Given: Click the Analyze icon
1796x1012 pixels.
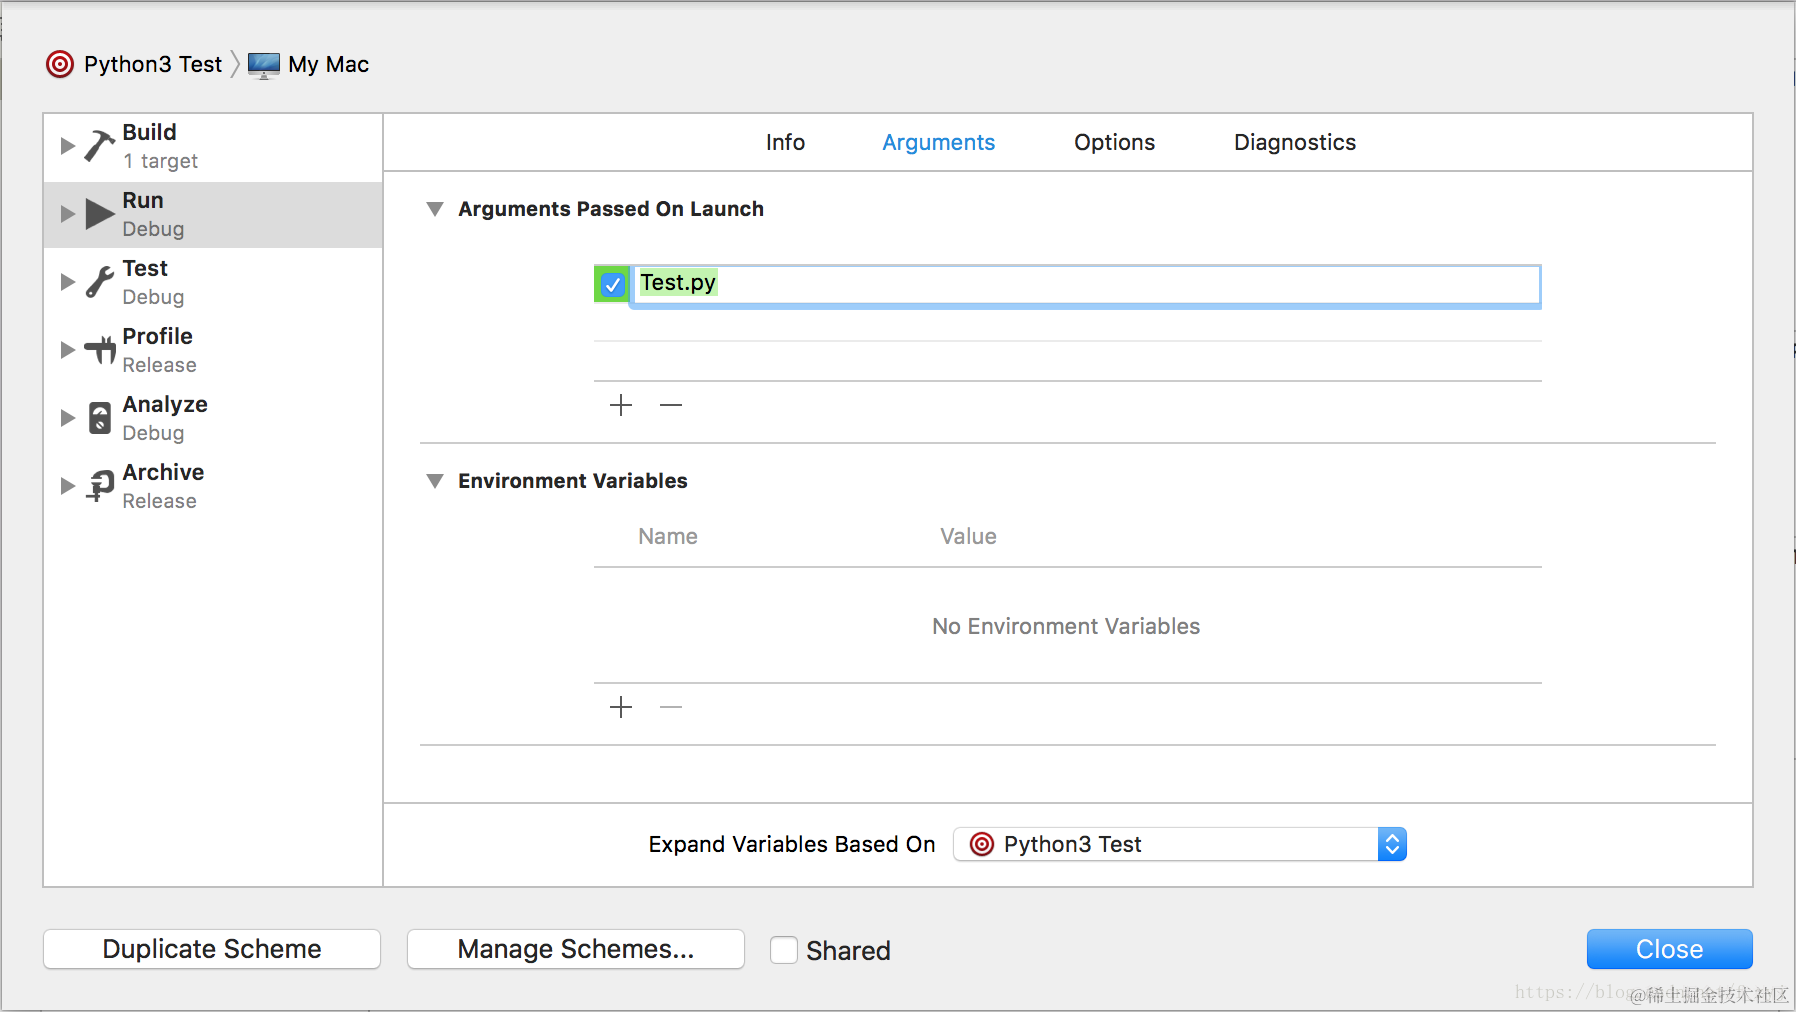Looking at the screenshot, I should [x=100, y=418].
